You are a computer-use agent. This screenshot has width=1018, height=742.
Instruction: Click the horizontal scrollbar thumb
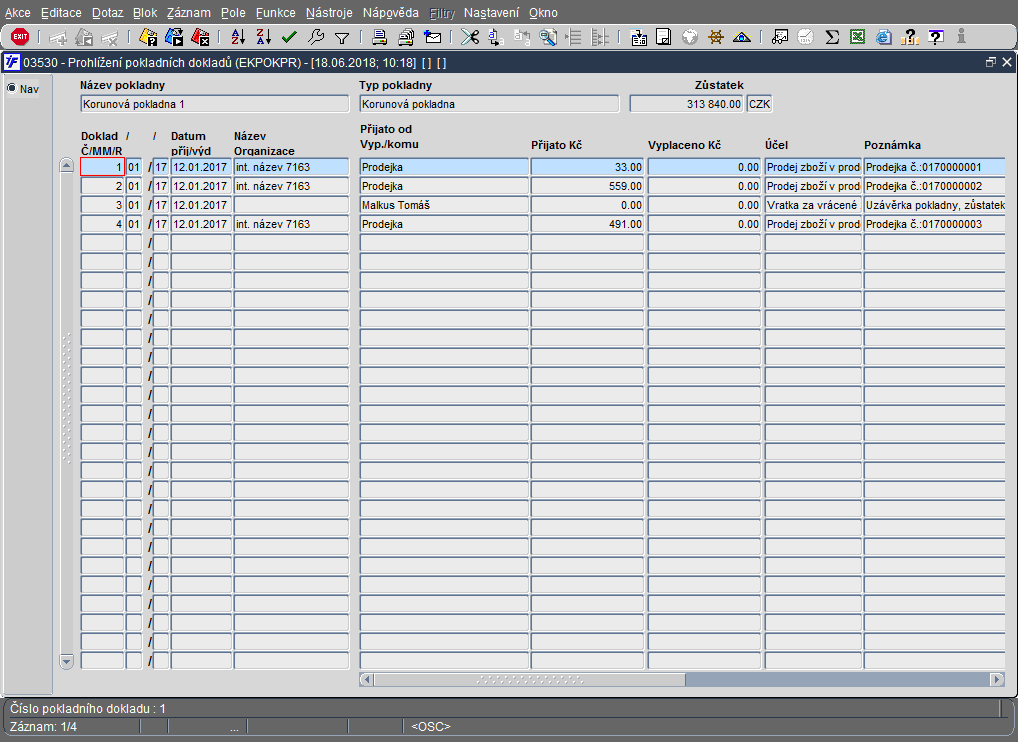point(529,680)
